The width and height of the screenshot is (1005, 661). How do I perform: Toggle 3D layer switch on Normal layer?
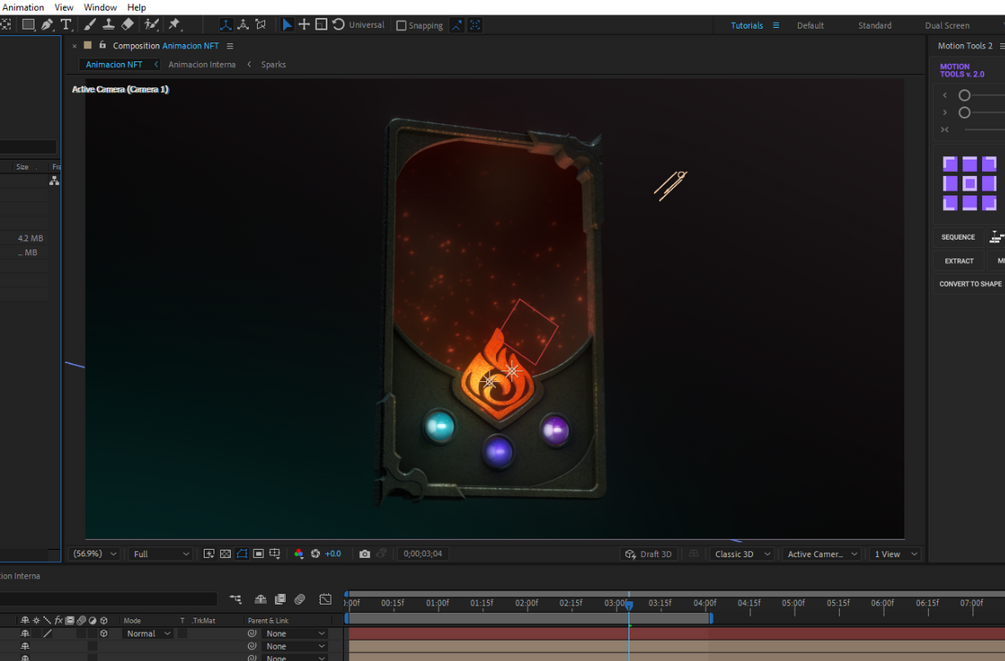coord(104,633)
